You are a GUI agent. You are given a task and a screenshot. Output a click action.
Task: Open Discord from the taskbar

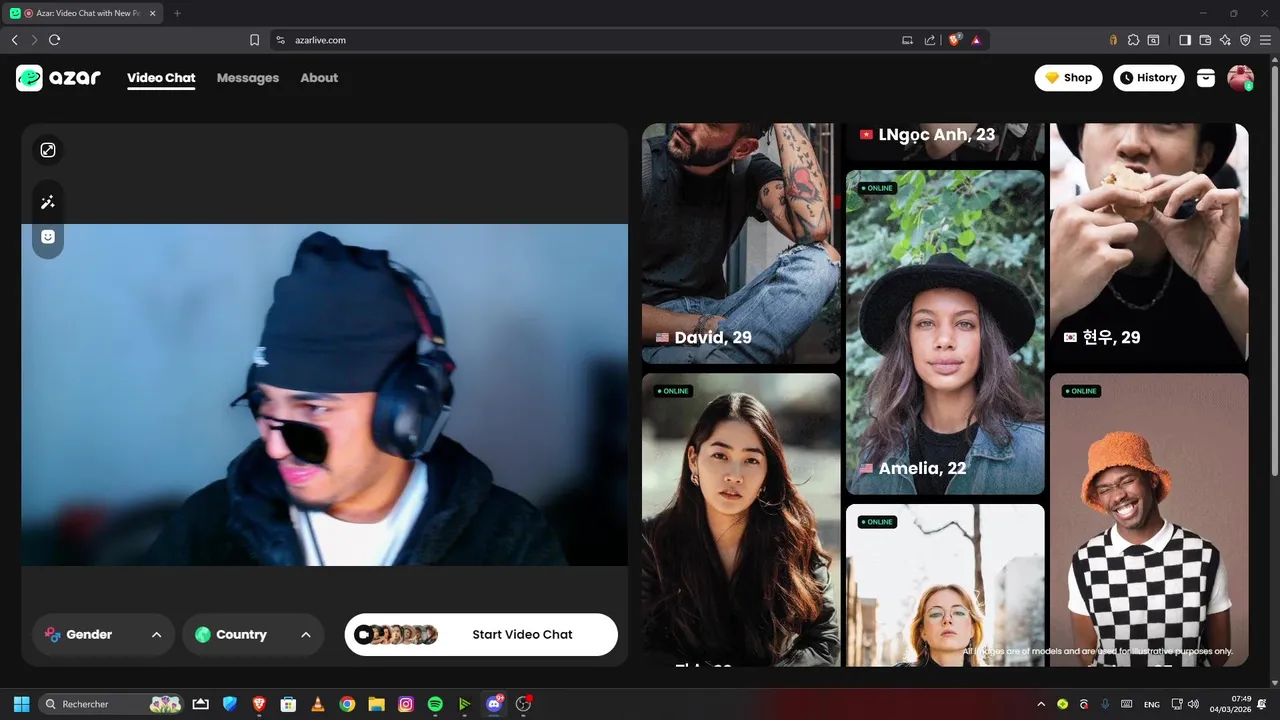coord(493,704)
